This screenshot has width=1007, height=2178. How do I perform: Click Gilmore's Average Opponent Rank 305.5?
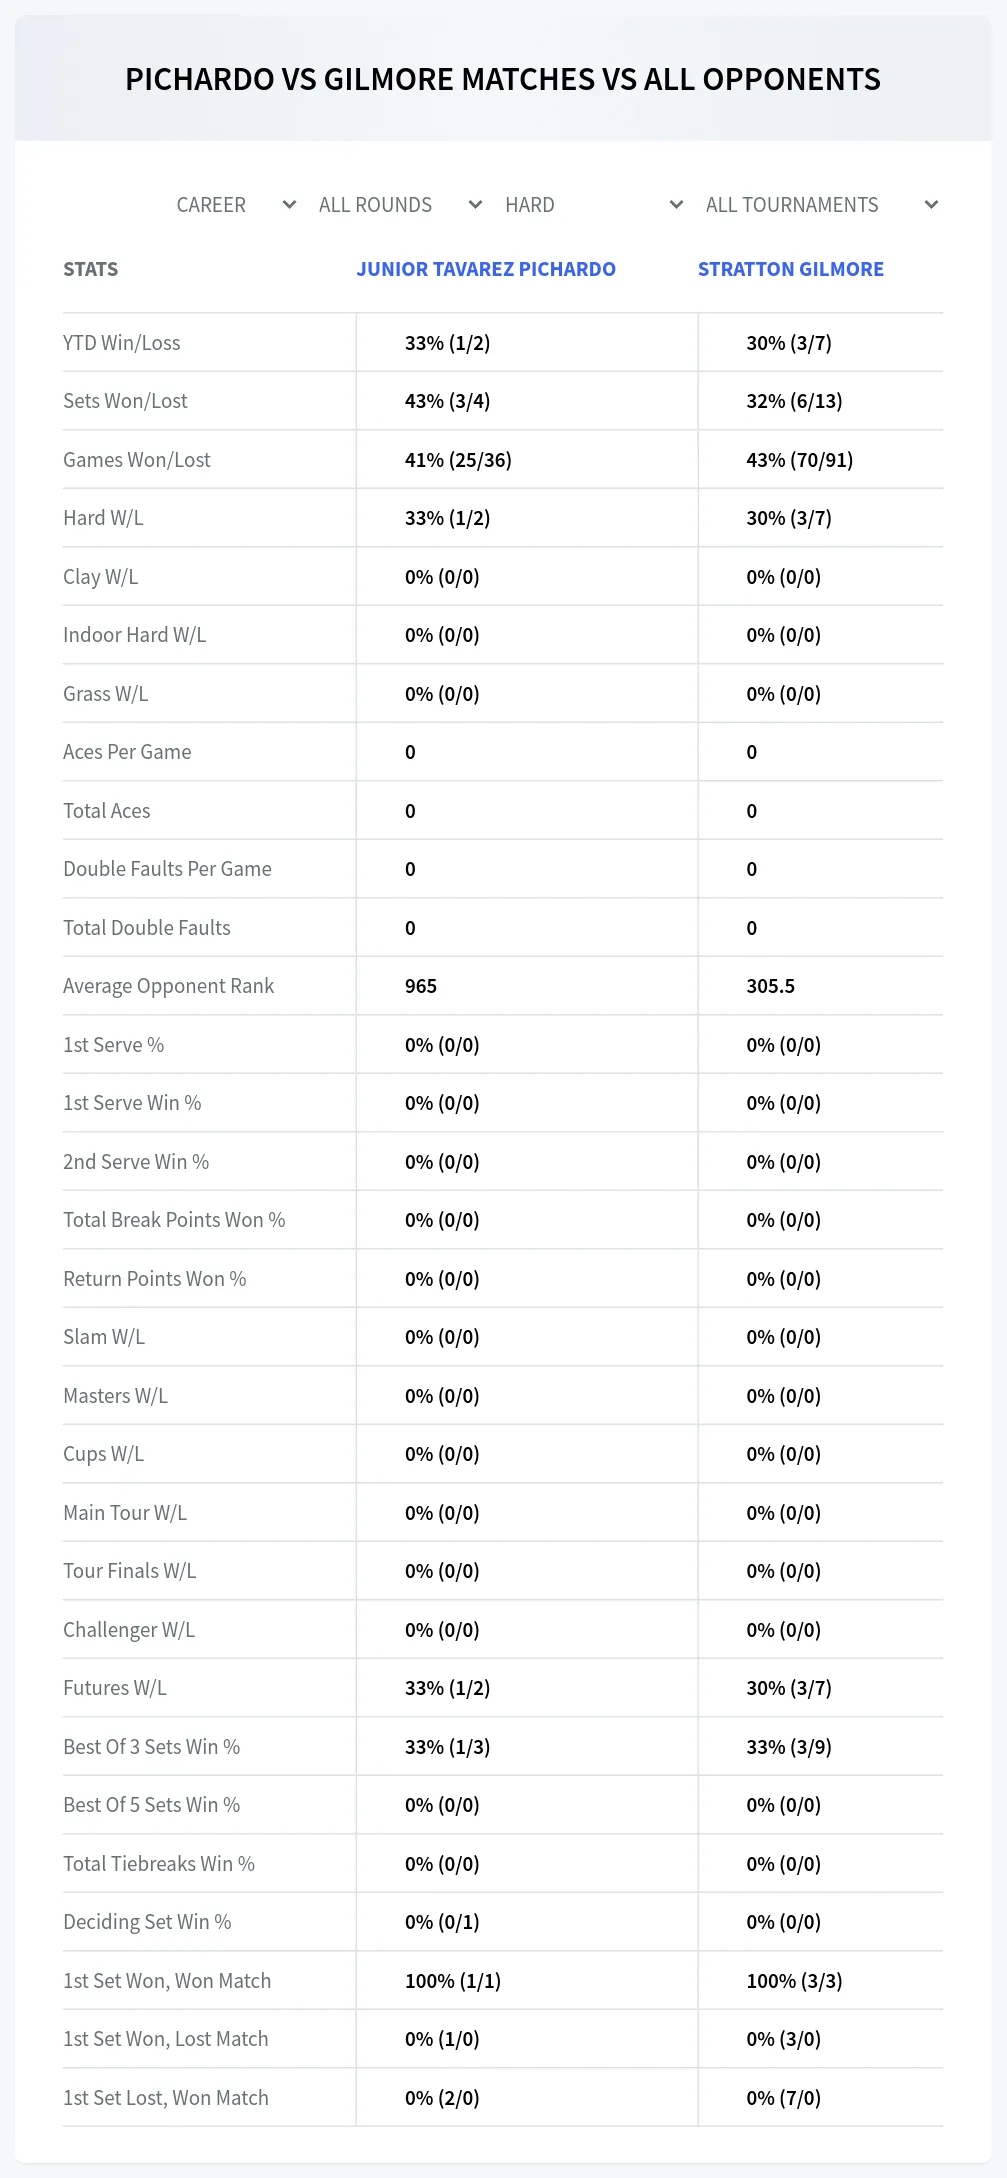click(x=771, y=986)
